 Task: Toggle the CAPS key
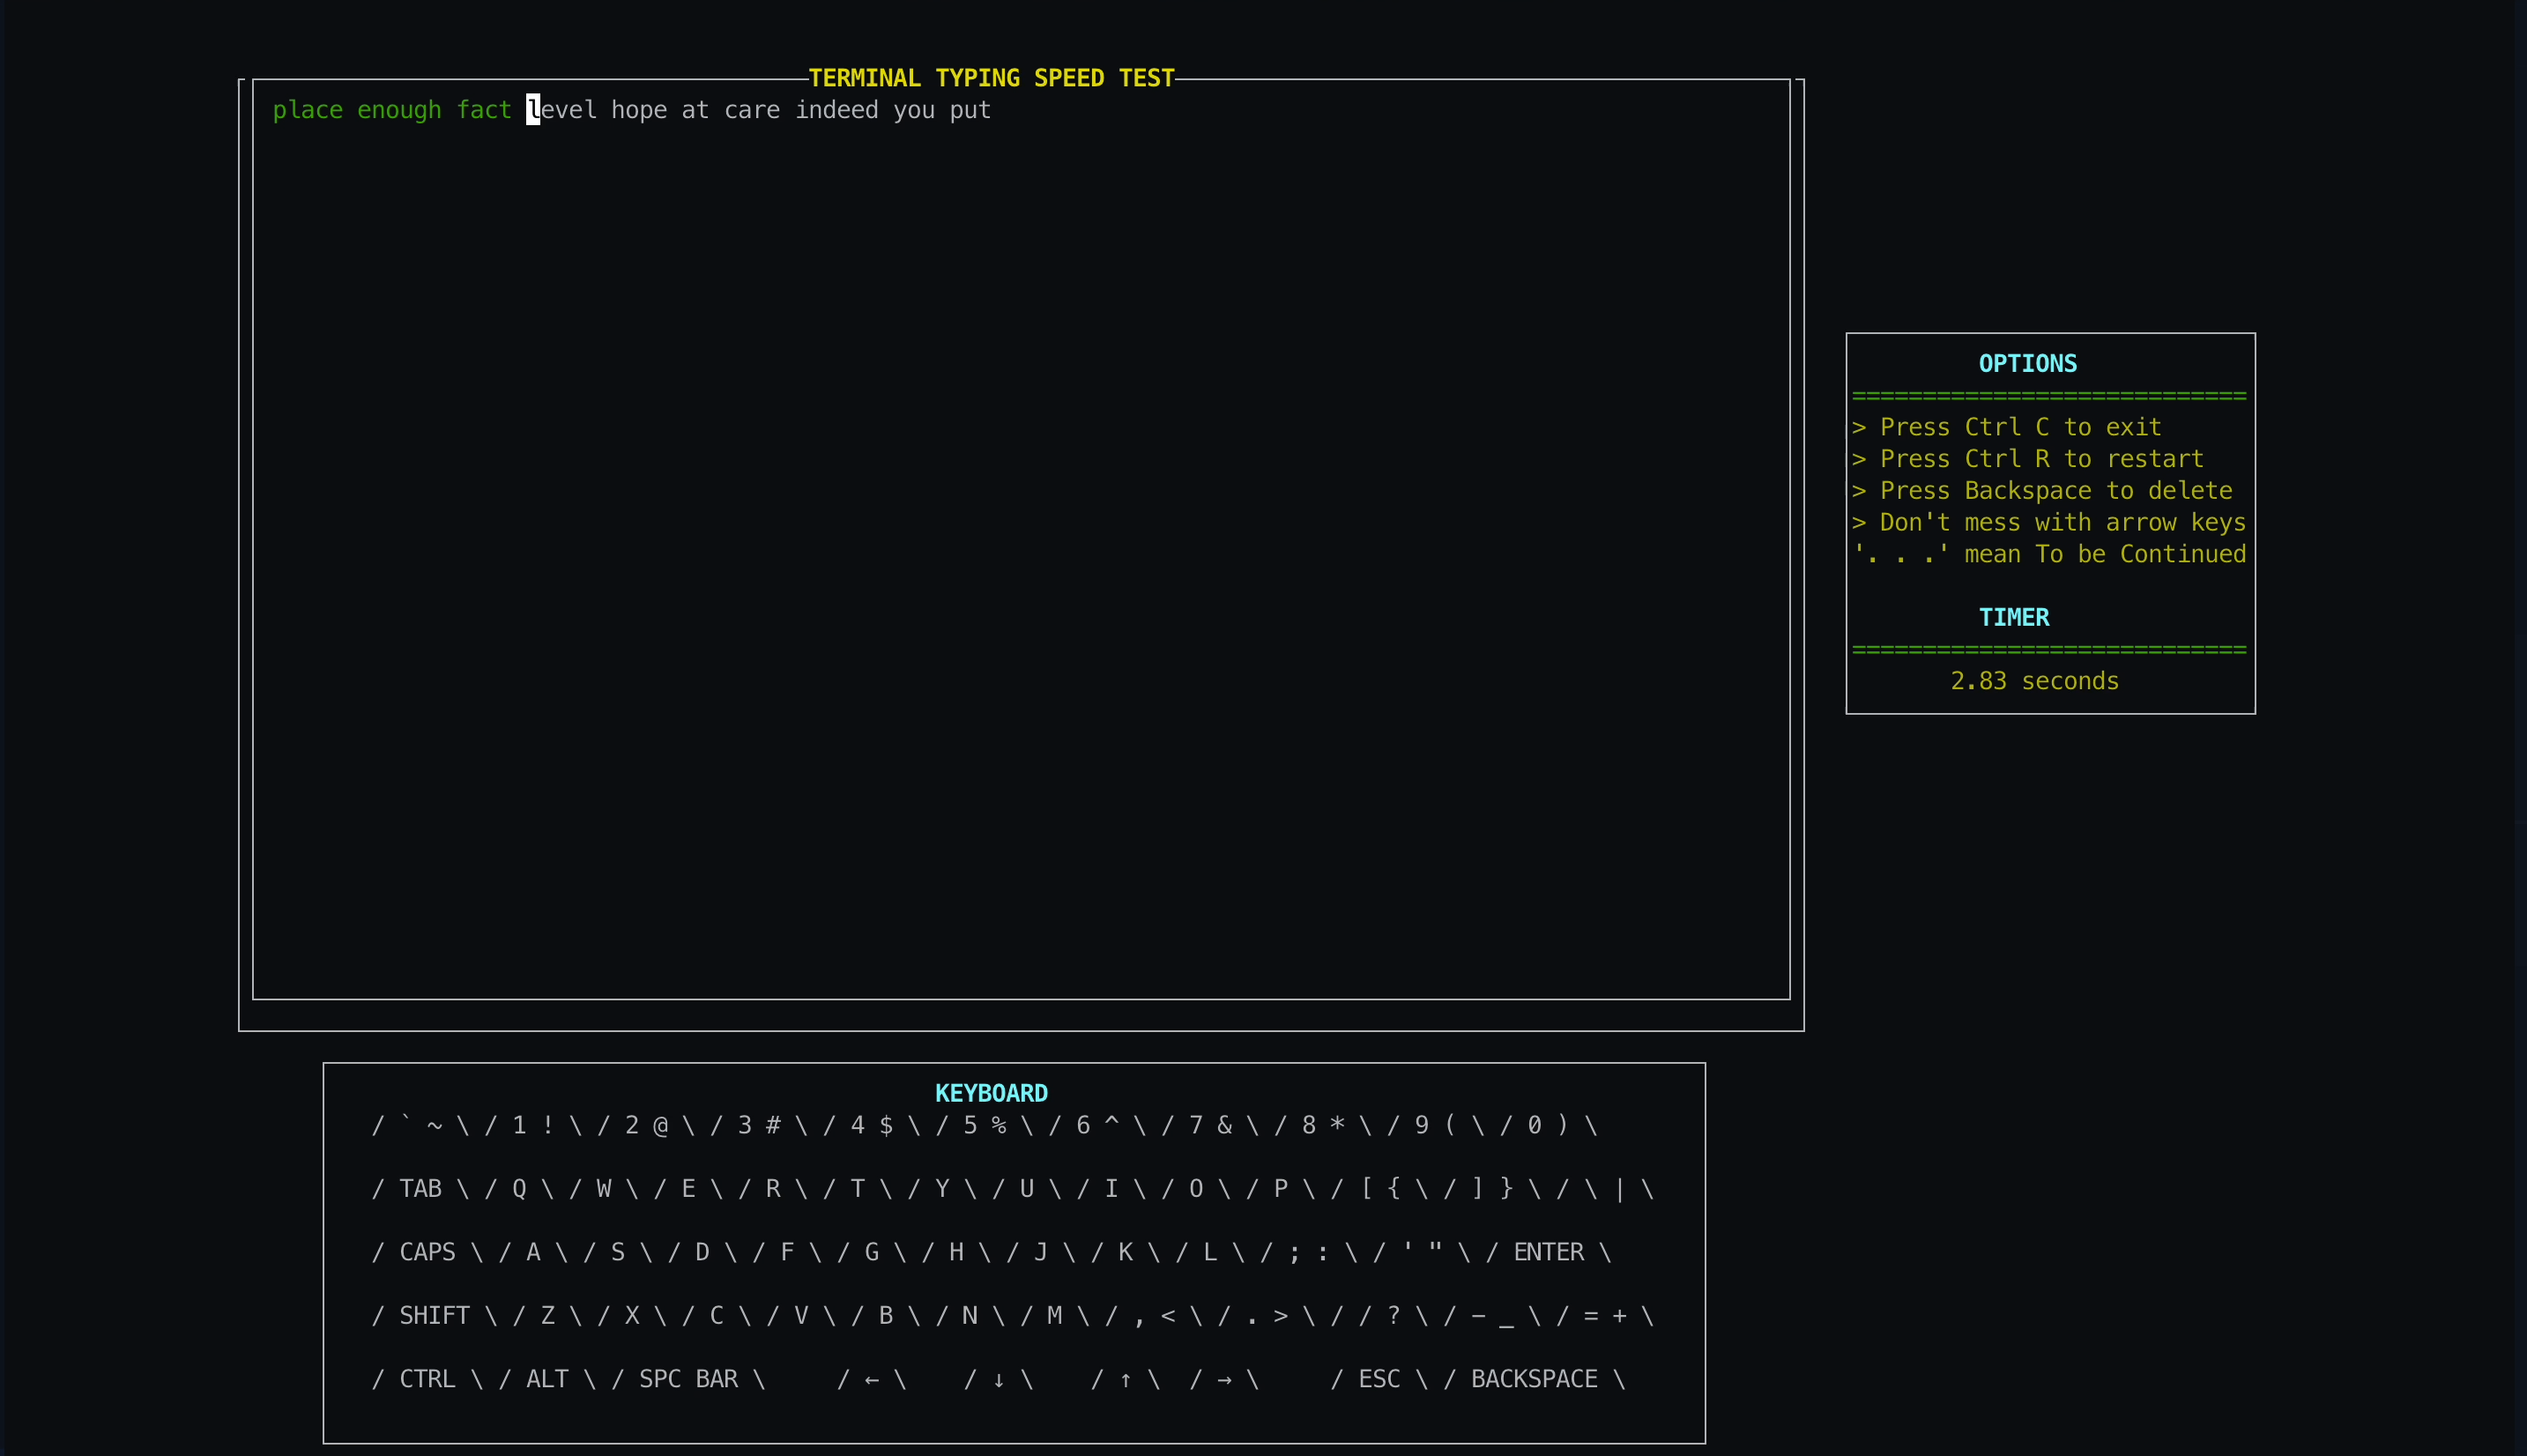coord(427,1251)
